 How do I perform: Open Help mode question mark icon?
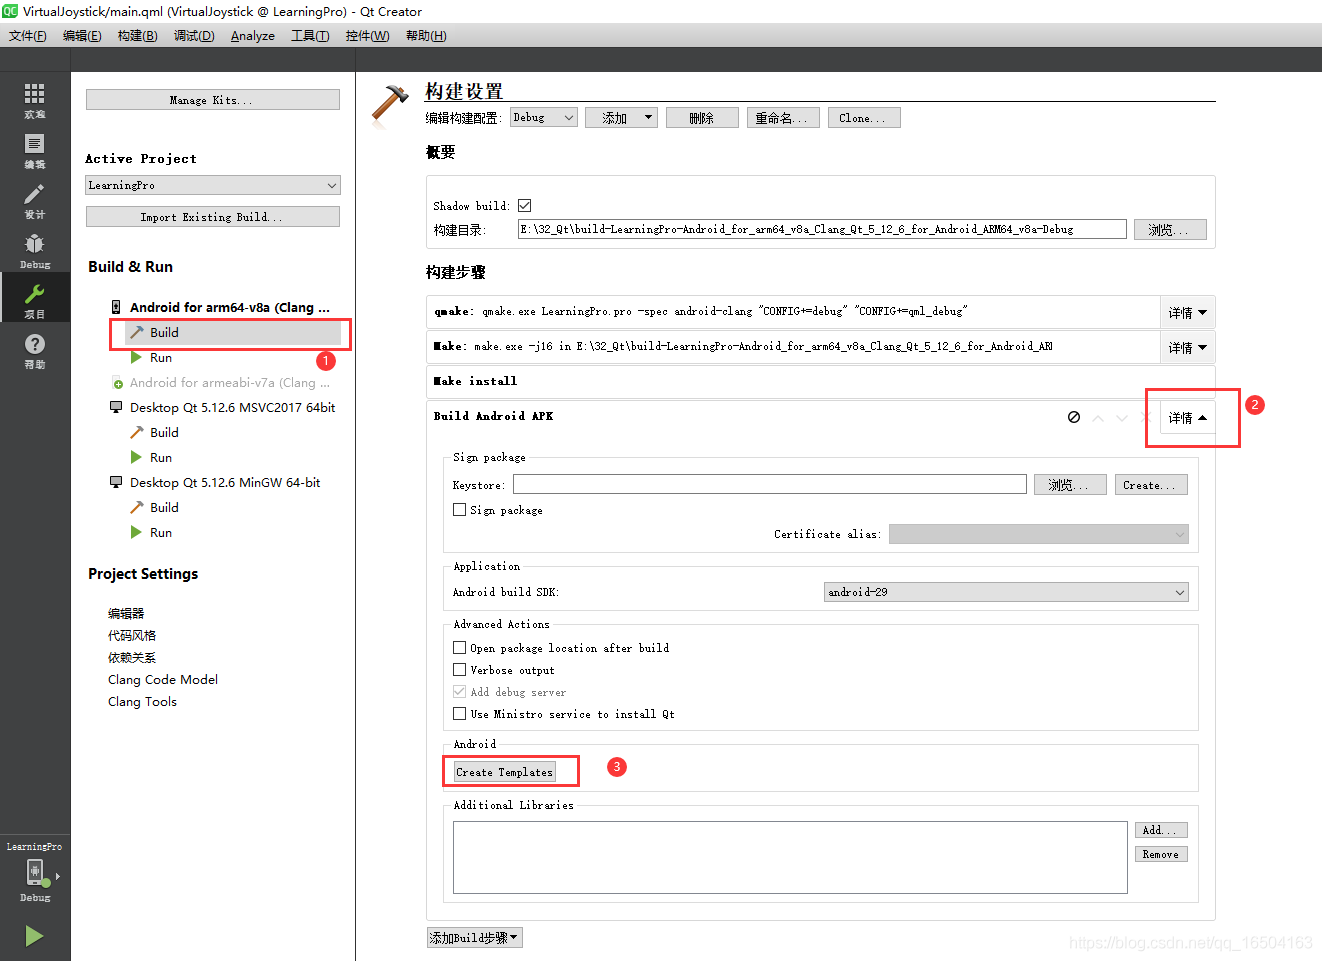34,344
